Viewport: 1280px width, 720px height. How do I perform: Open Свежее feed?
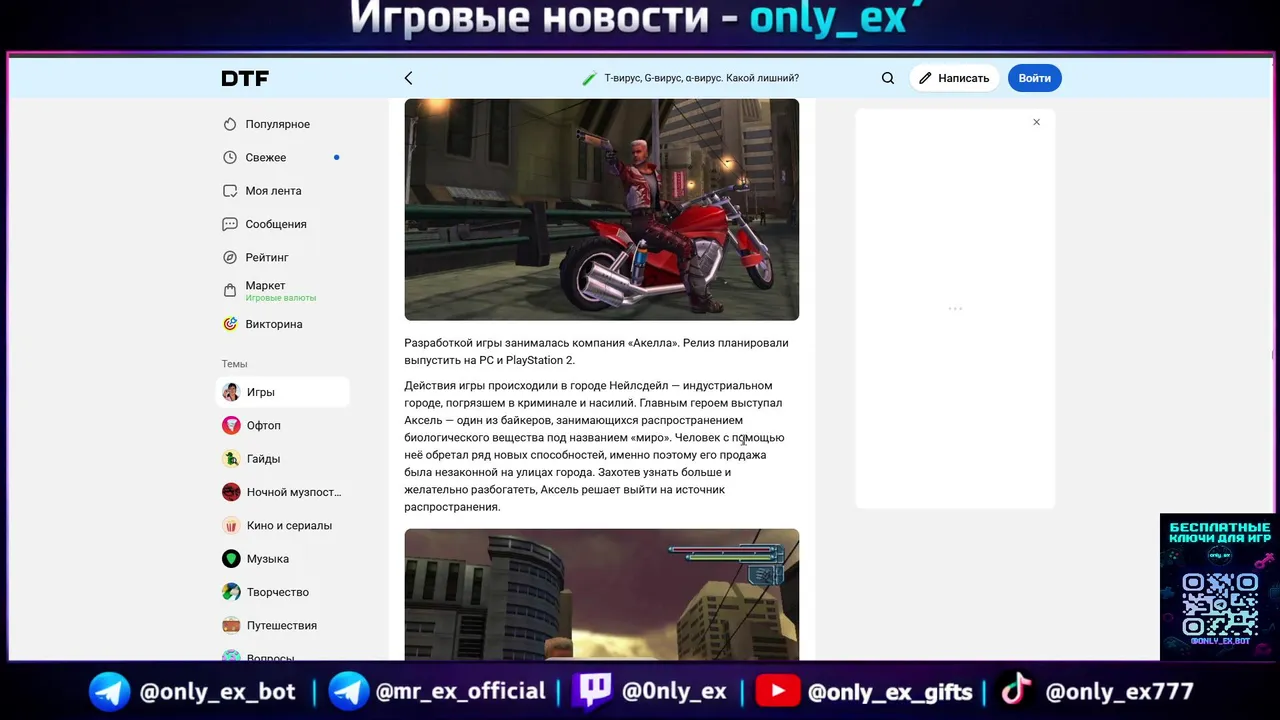[x=266, y=157]
